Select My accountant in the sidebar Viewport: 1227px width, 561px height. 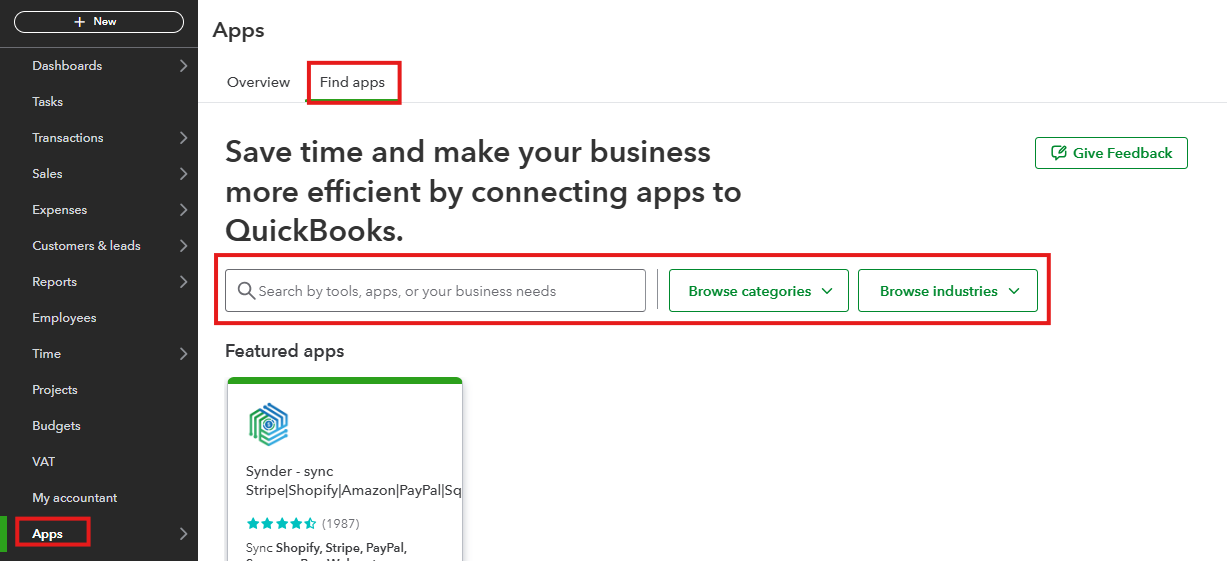click(74, 498)
